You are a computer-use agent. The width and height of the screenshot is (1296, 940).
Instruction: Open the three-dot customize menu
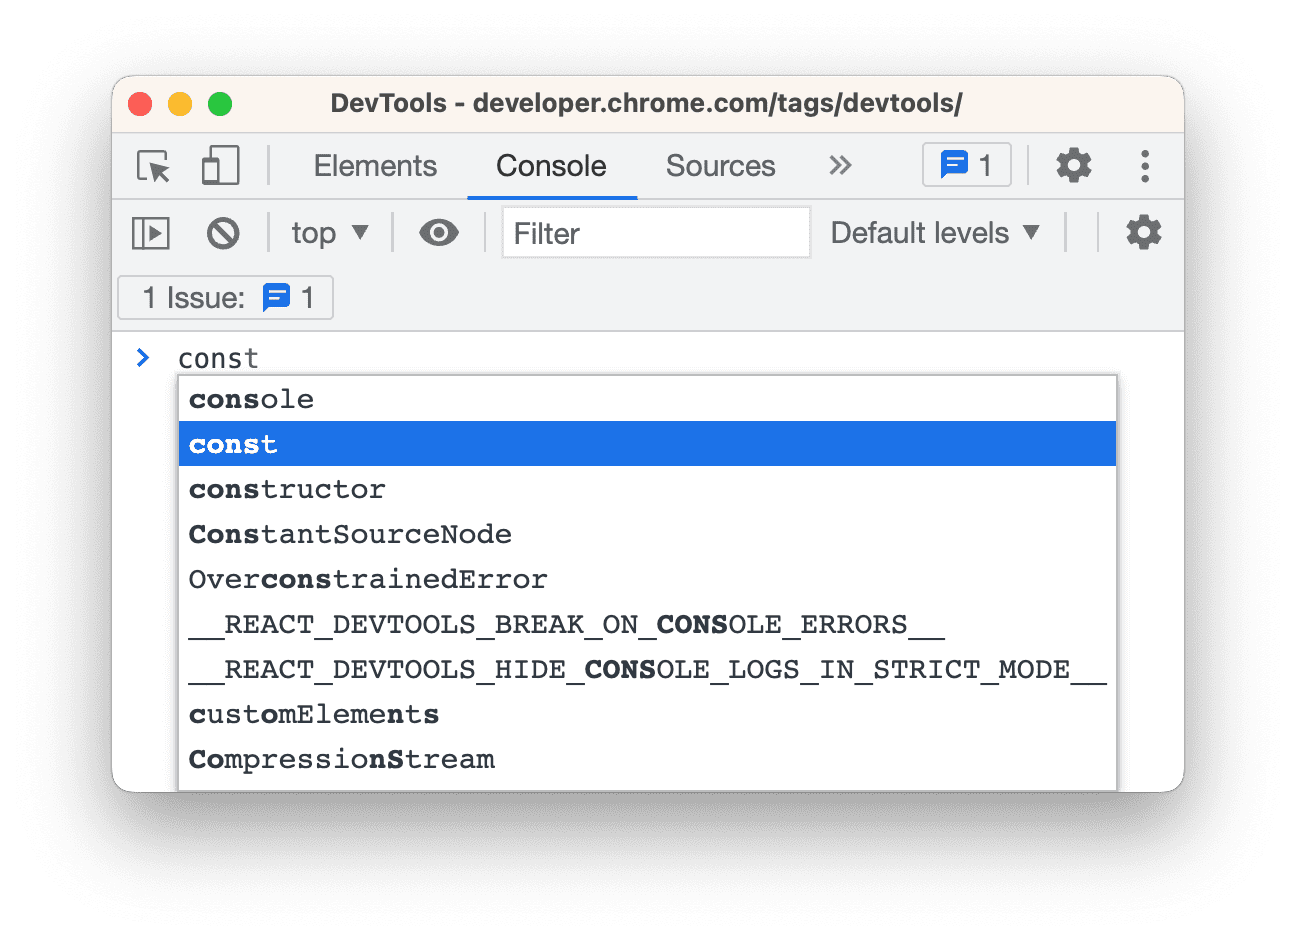point(1144,166)
